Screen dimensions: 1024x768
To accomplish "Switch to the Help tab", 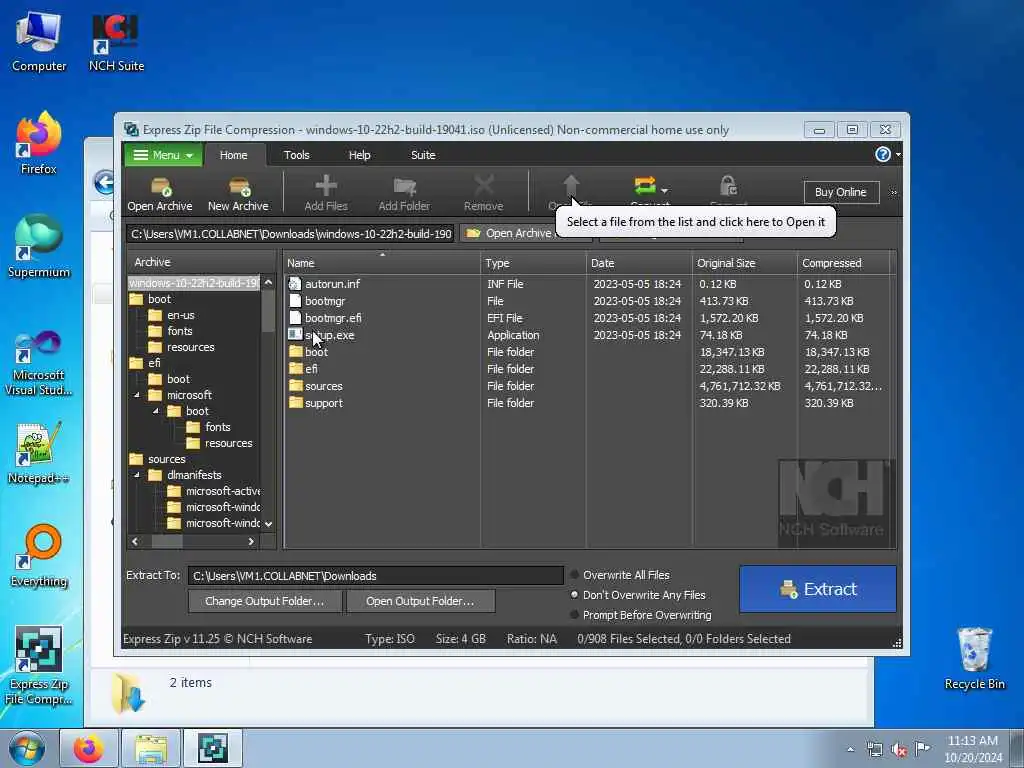I will [x=359, y=155].
